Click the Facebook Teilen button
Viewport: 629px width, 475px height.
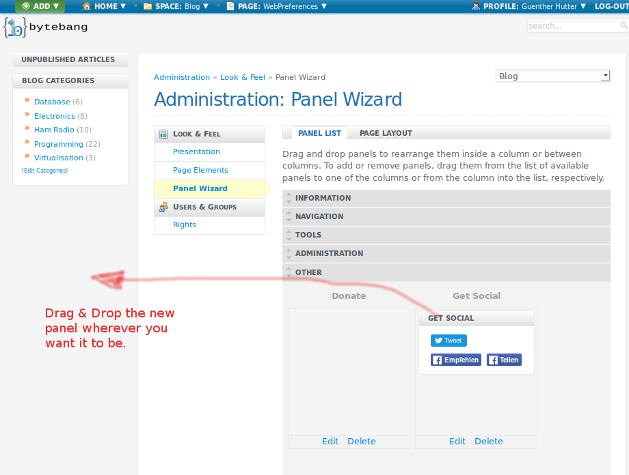[x=504, y=360]
